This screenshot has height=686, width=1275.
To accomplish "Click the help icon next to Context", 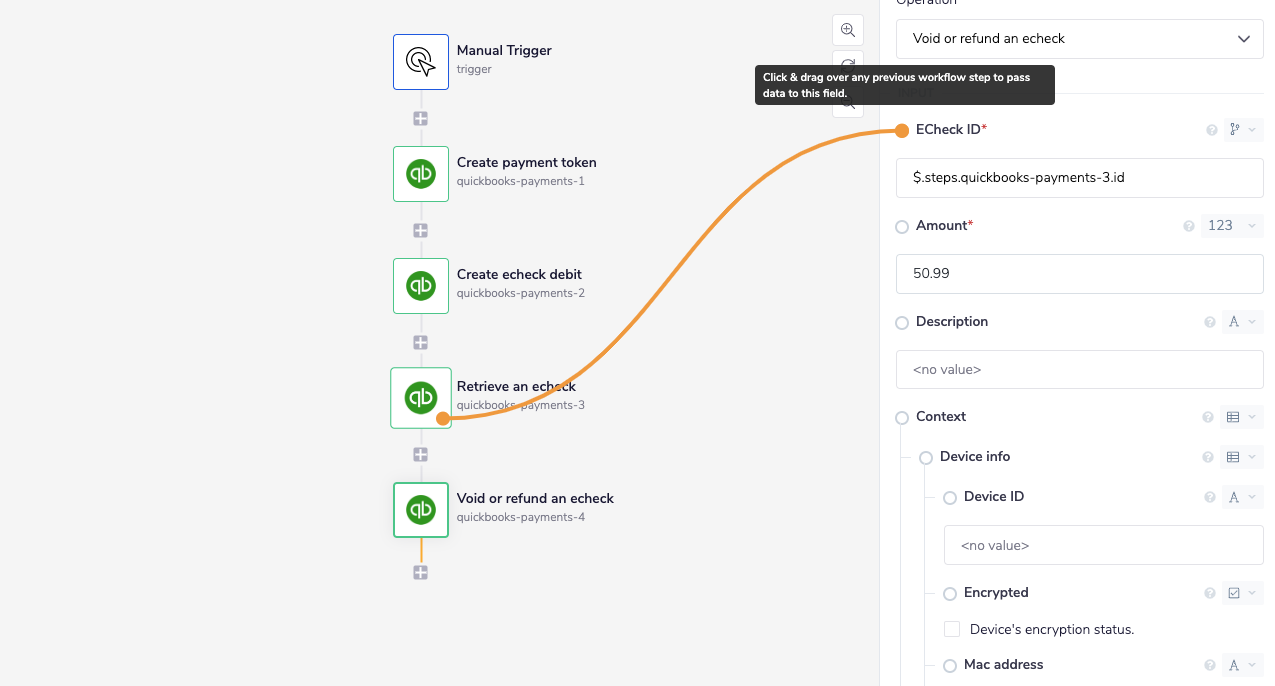I will (x=1209, y=417).
